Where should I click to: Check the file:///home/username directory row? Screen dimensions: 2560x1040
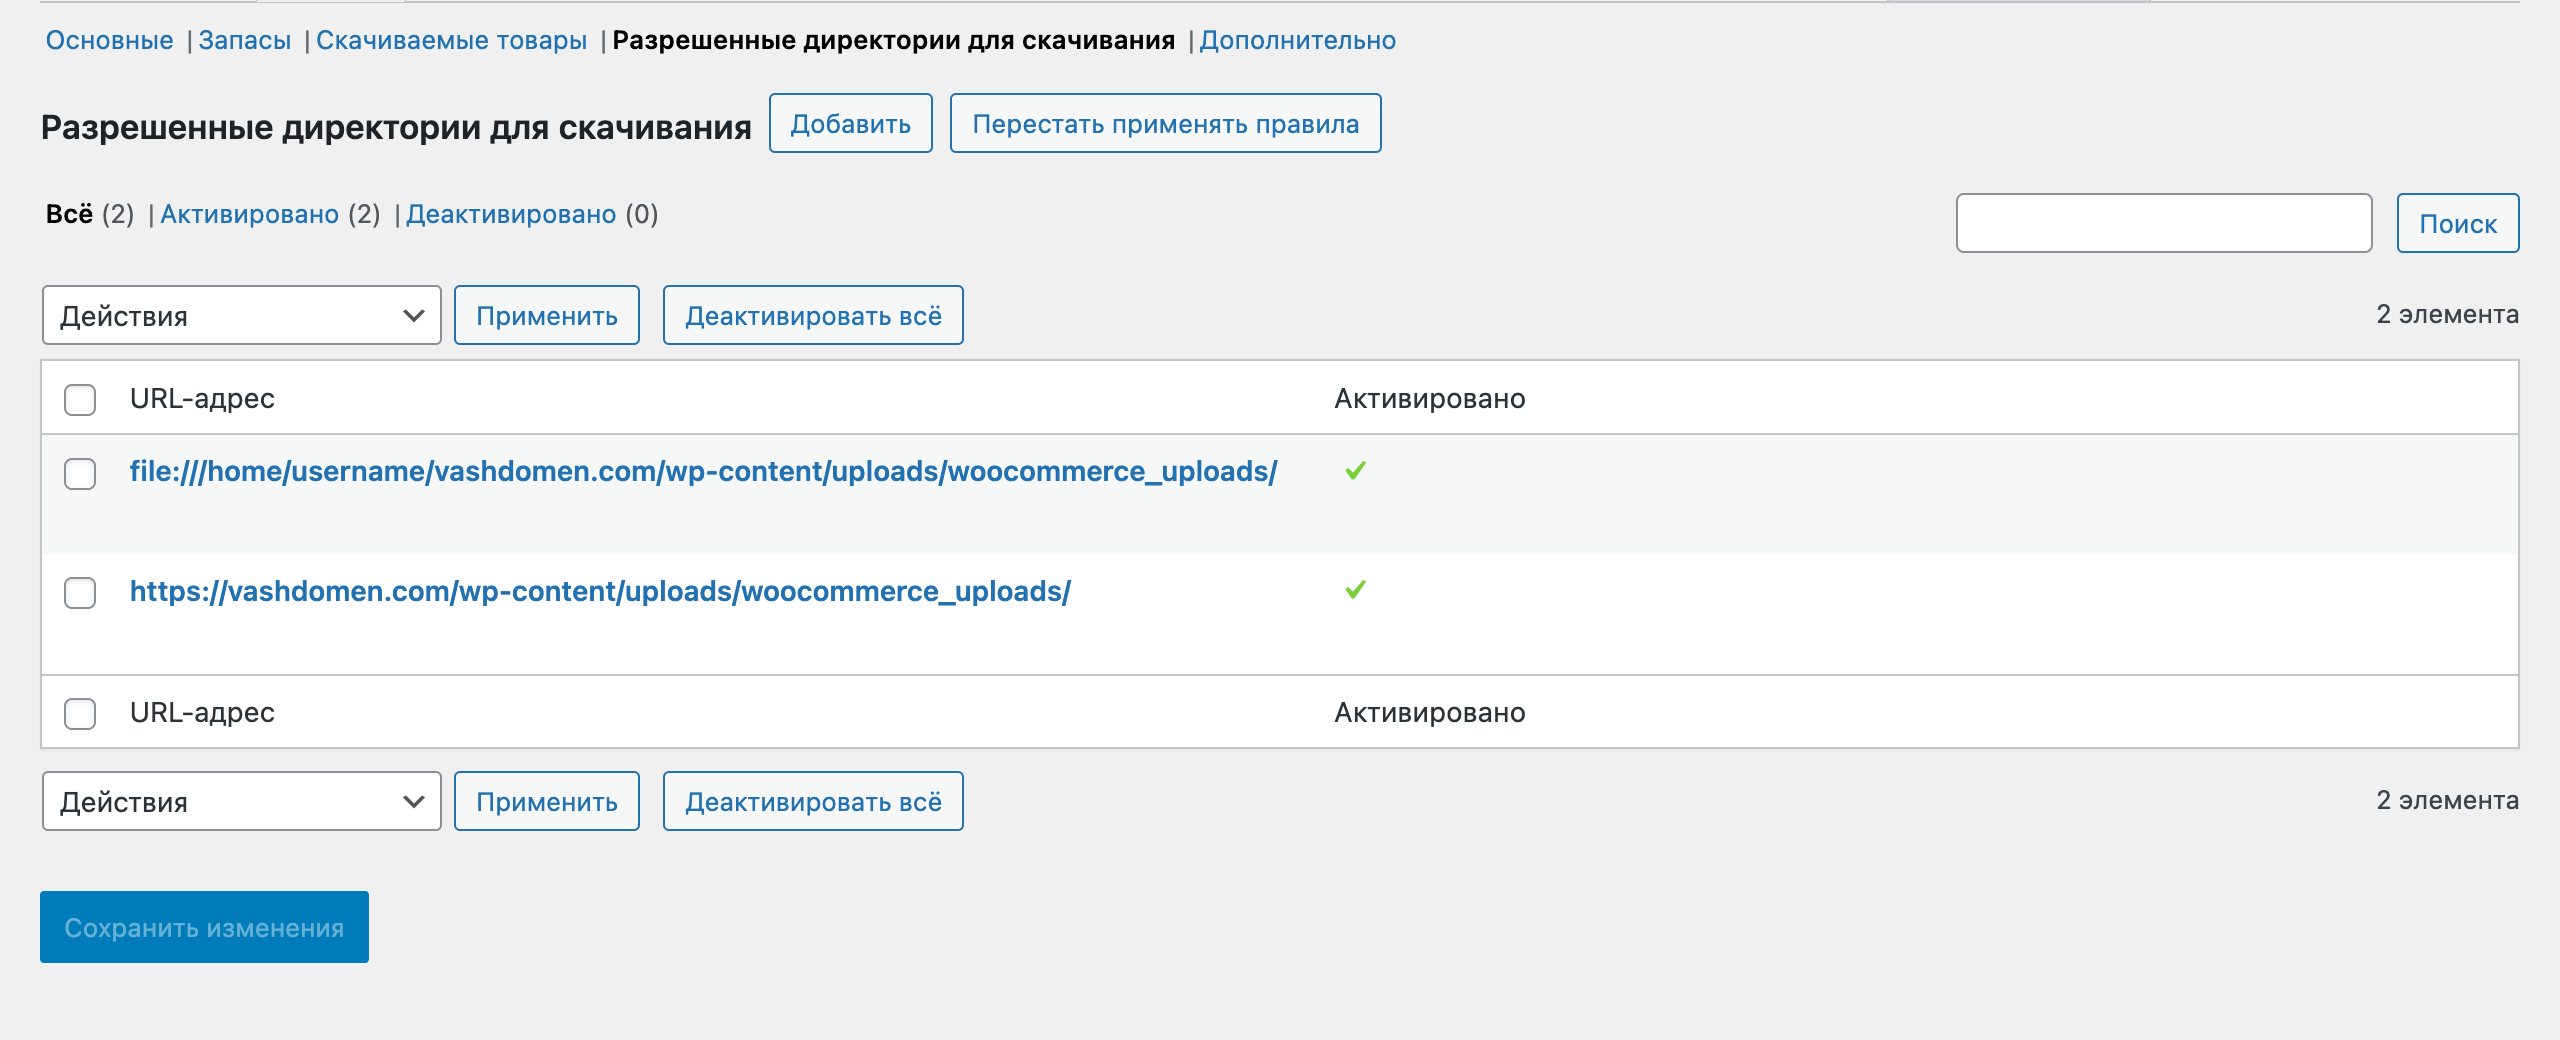[80, 474]
